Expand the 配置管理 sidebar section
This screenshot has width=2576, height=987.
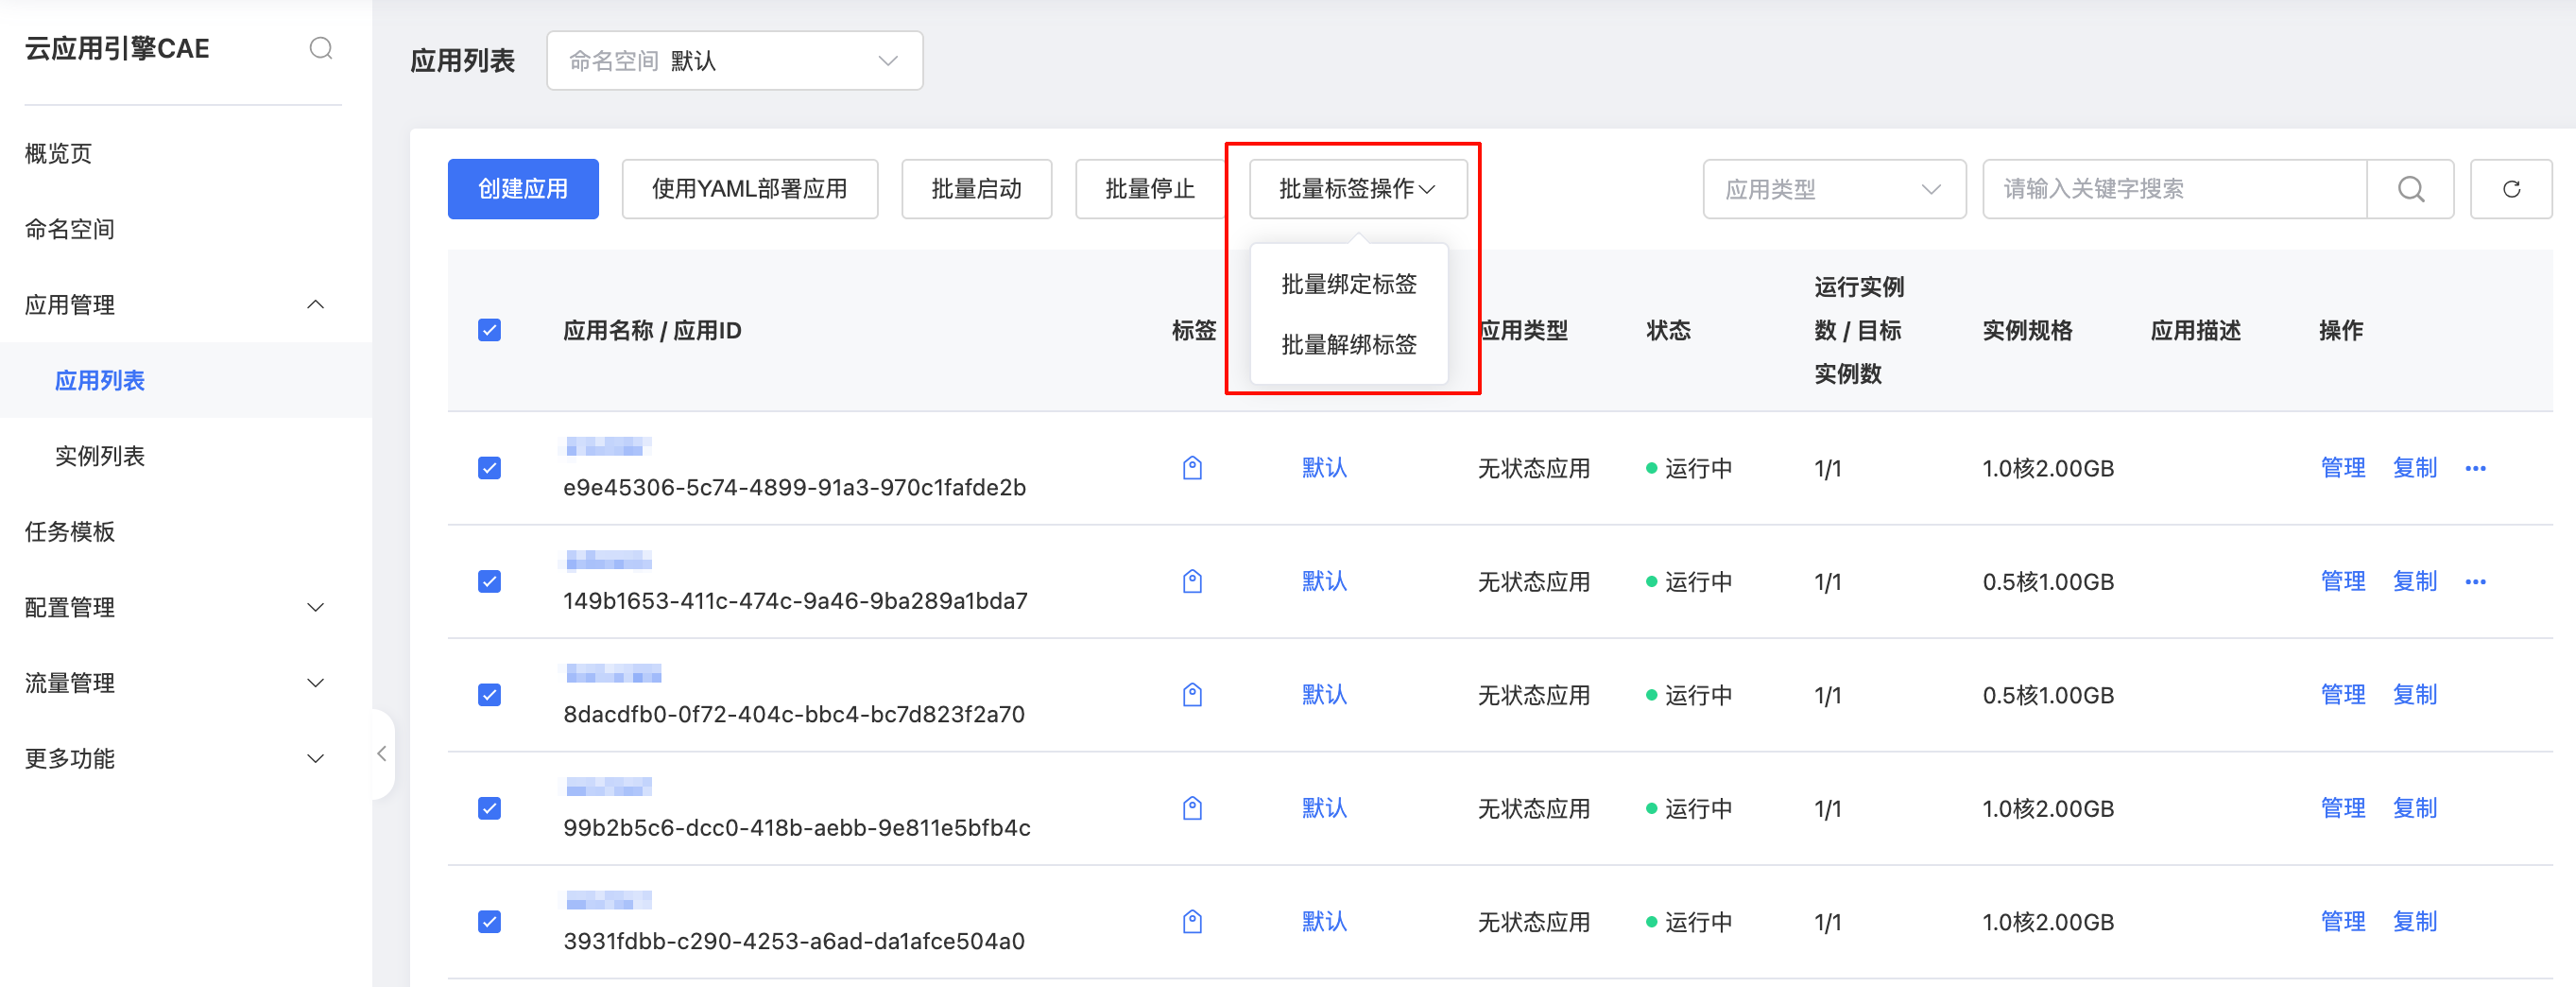click(175, 607)
